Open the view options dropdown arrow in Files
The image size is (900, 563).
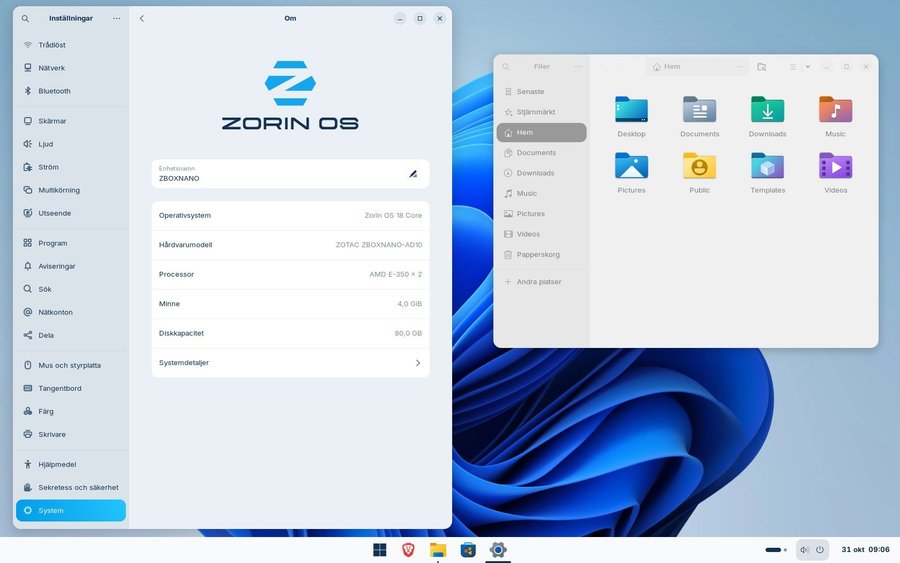(x=808, y=67)
